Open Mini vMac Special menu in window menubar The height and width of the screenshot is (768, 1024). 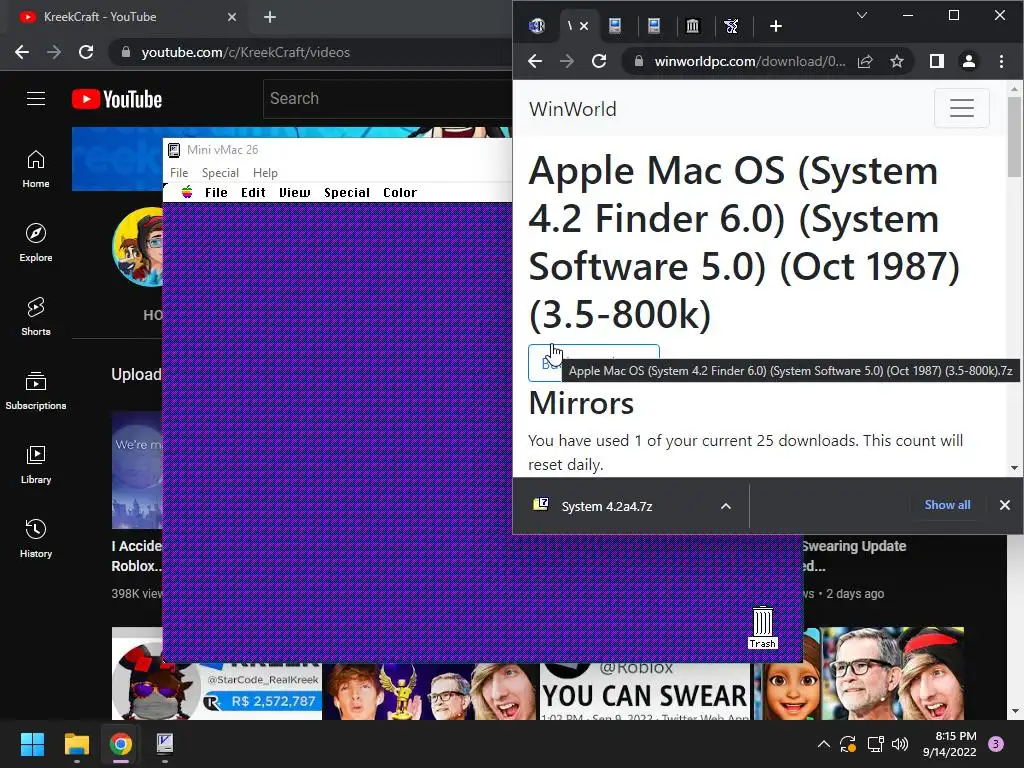[220, 172]
